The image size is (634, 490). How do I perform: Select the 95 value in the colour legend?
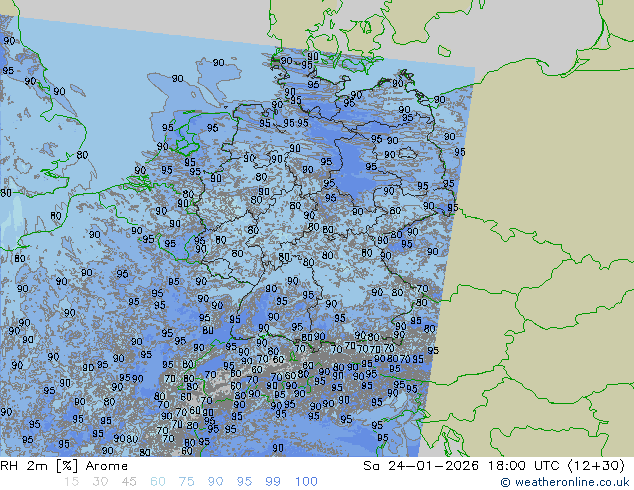[x=244, y=482]
